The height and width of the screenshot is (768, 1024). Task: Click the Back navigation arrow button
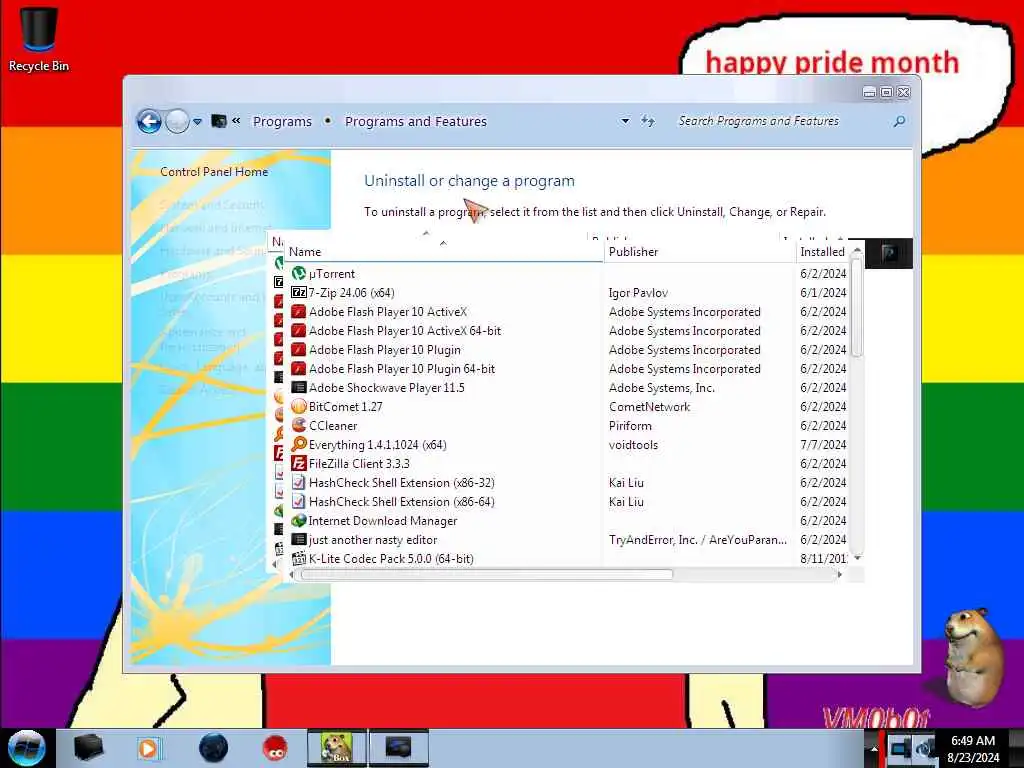click(149, 121)
